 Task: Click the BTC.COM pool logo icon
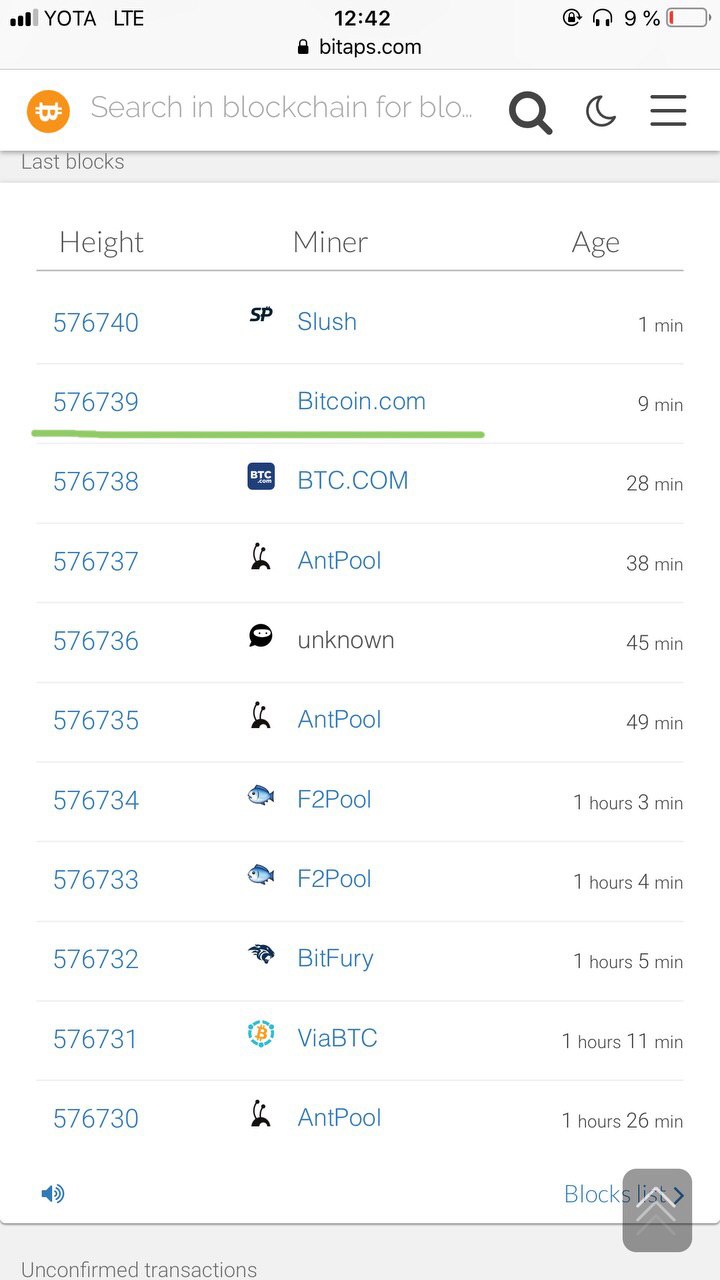pos(261,476)
